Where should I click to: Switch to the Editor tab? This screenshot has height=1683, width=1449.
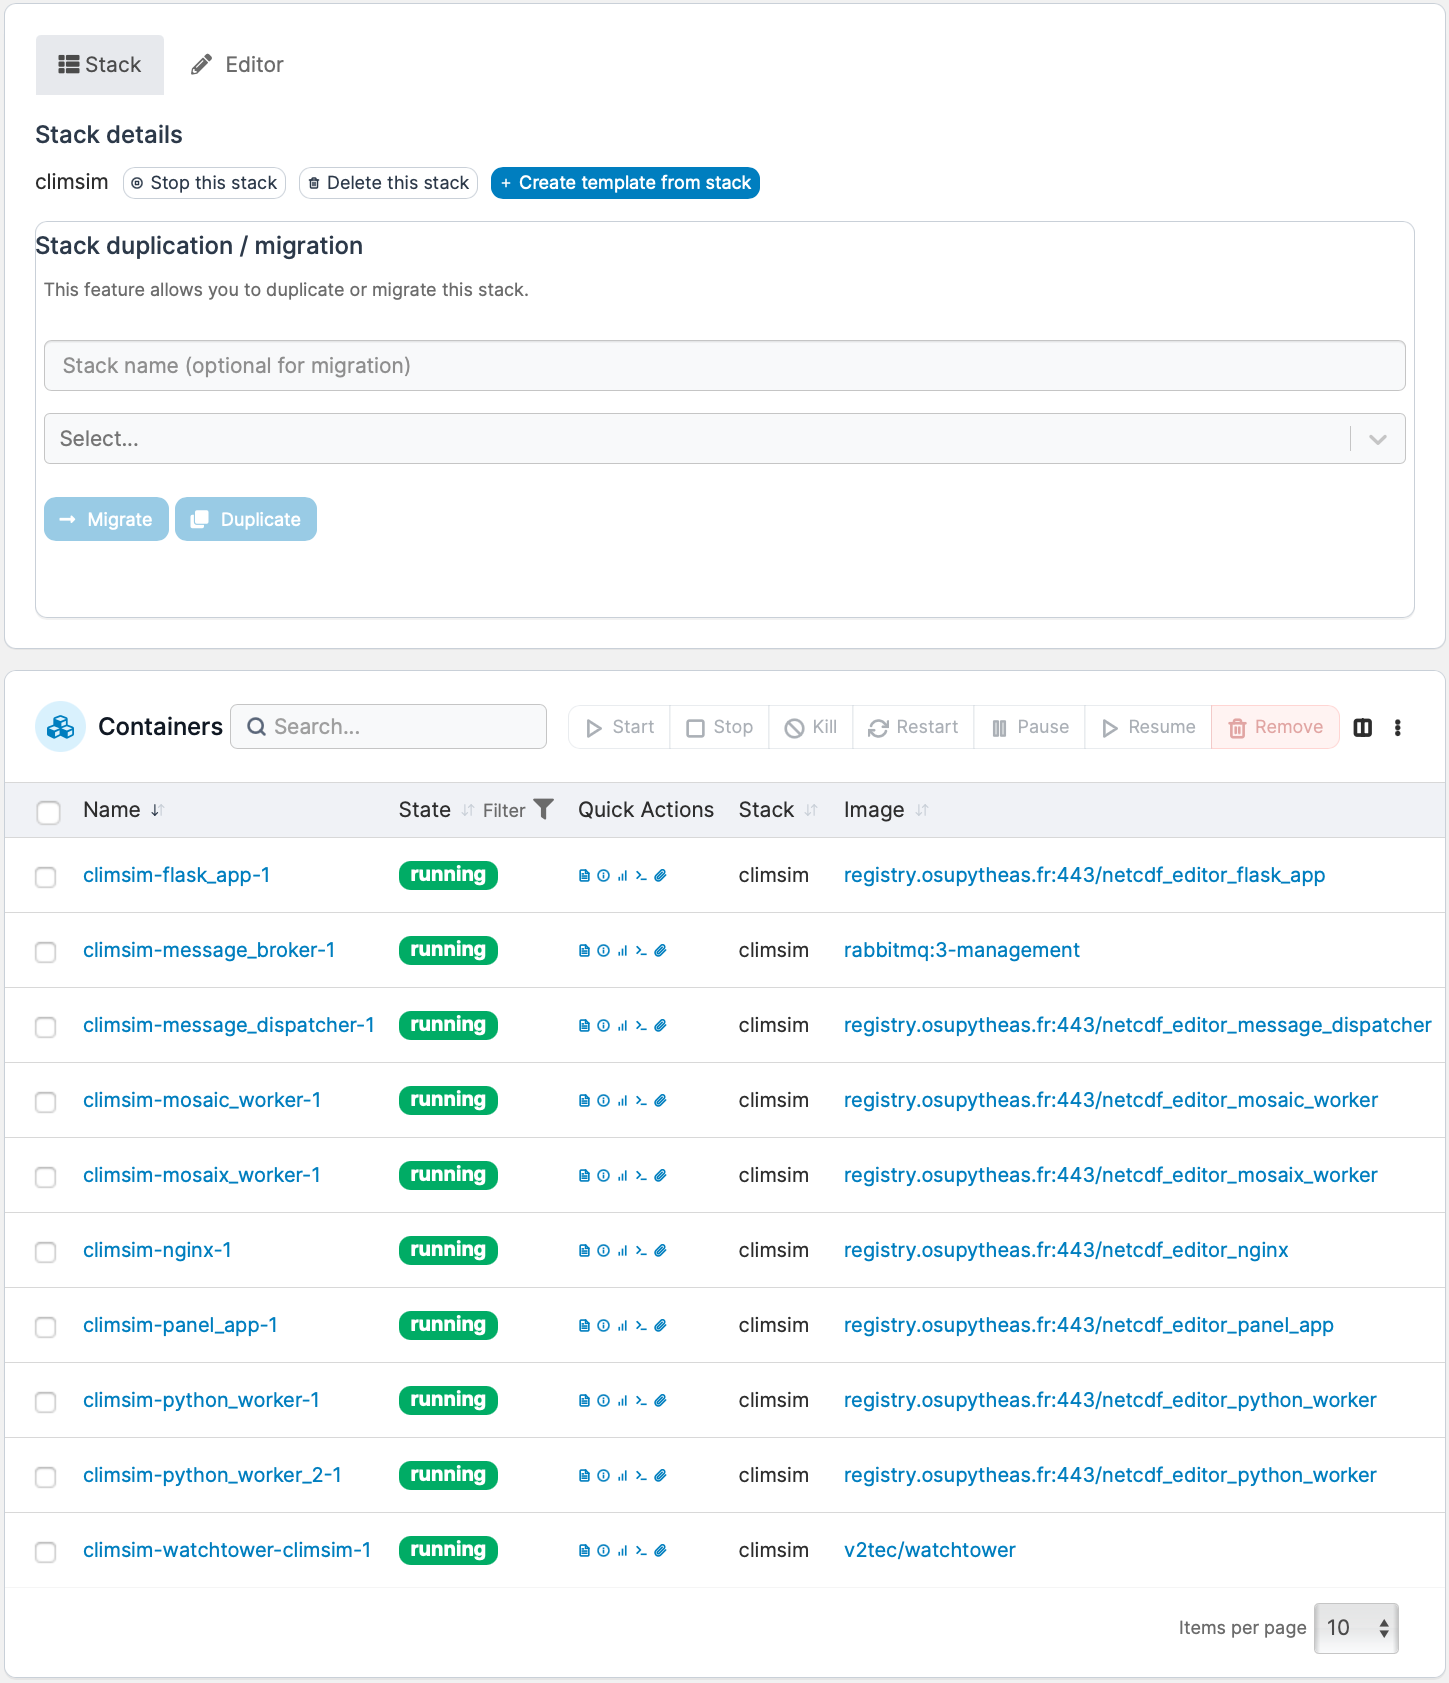tap(237, 65)
